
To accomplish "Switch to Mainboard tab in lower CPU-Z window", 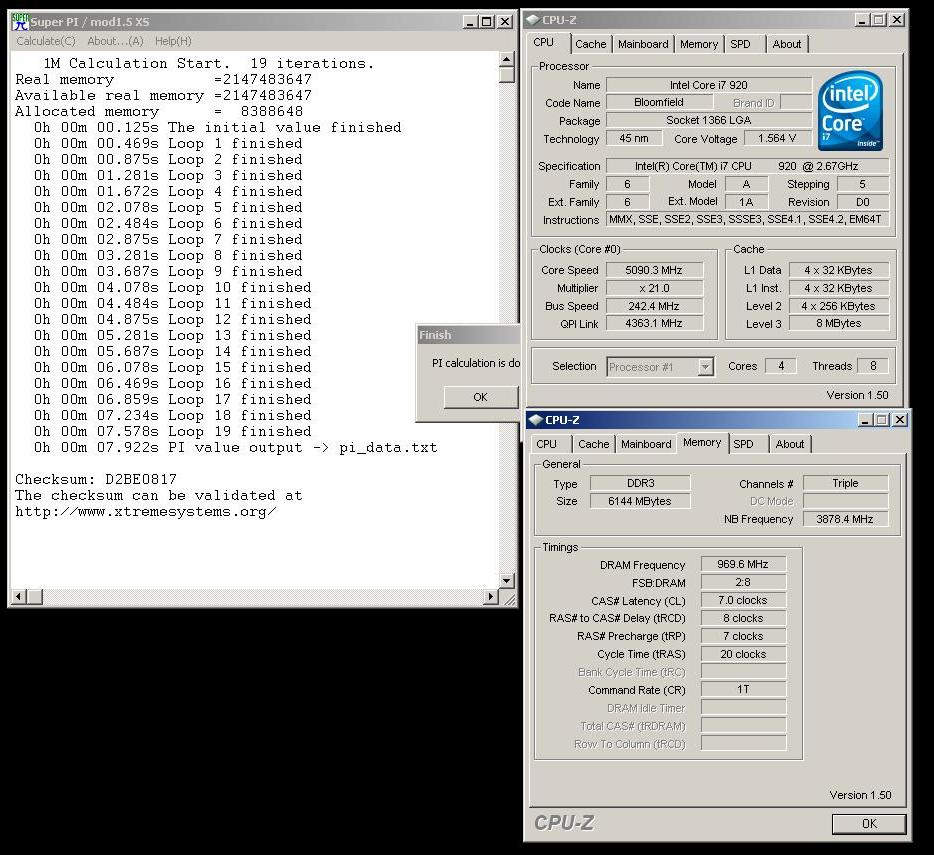I will coord(646,444).
